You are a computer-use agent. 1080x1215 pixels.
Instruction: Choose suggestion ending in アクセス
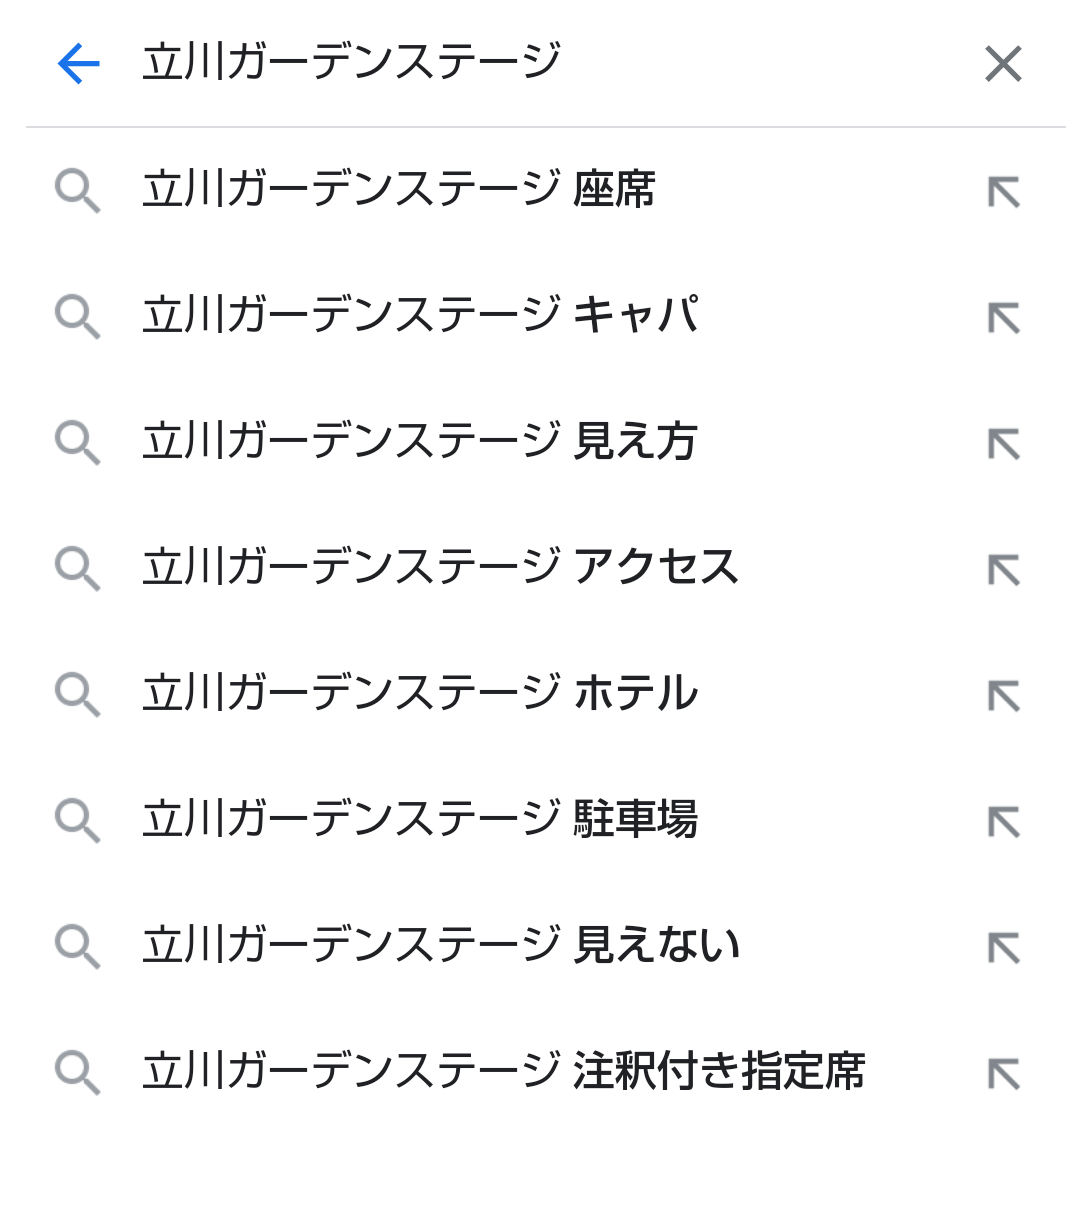[540, 568]
